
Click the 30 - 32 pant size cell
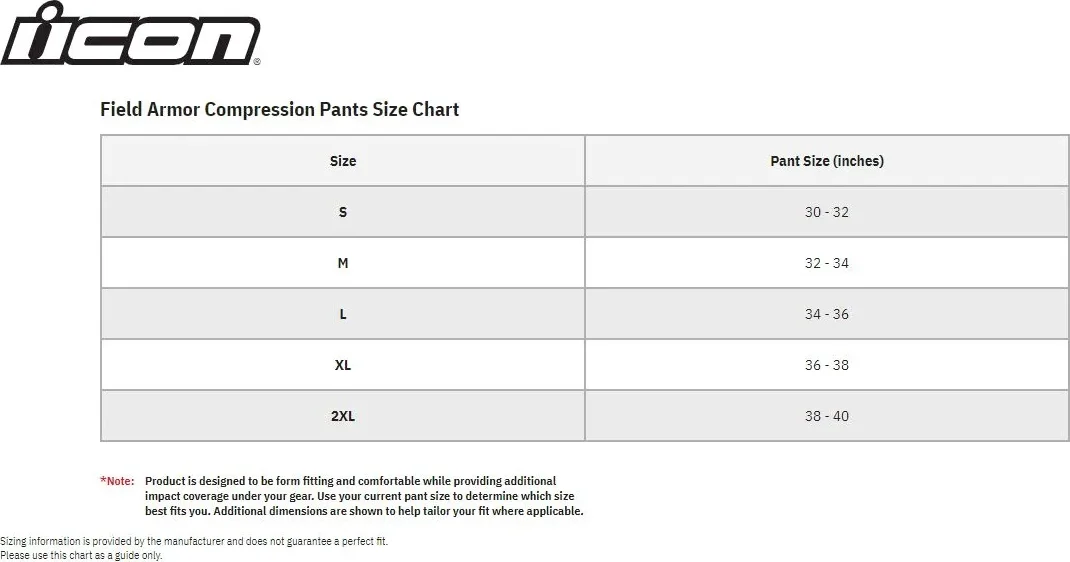[827, 212]
